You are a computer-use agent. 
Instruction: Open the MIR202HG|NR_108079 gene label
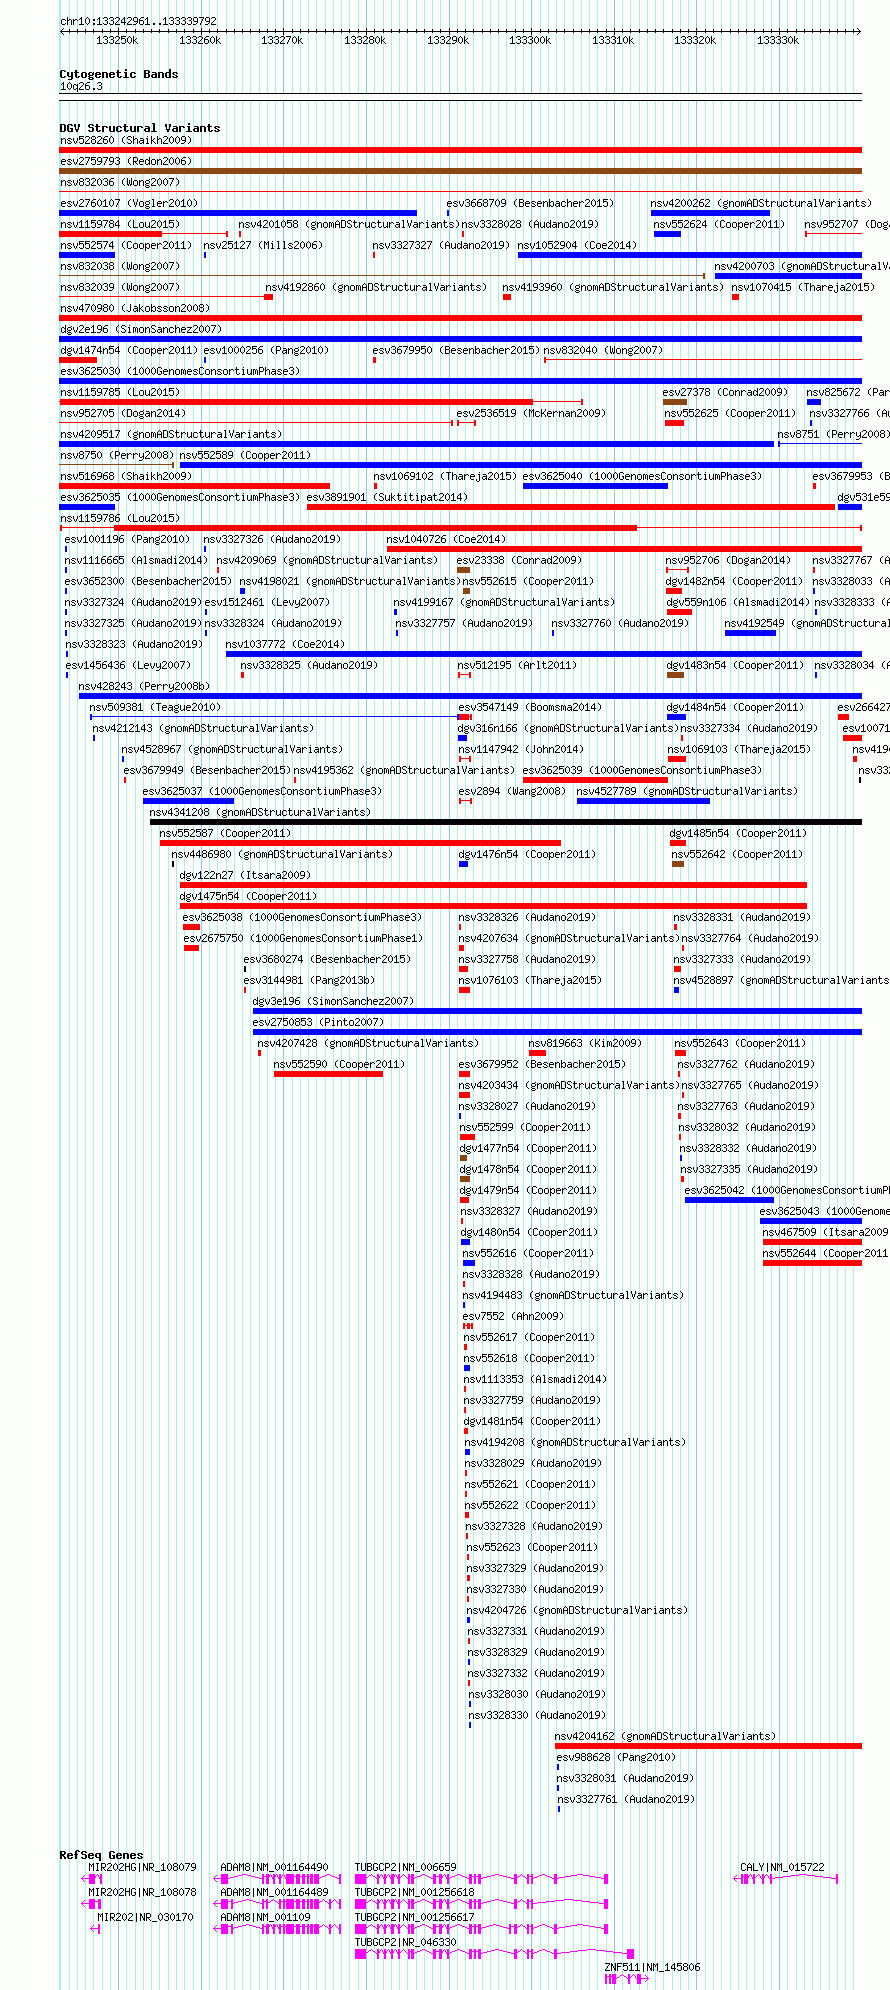pyautogui.click(x=142, y=1867)
